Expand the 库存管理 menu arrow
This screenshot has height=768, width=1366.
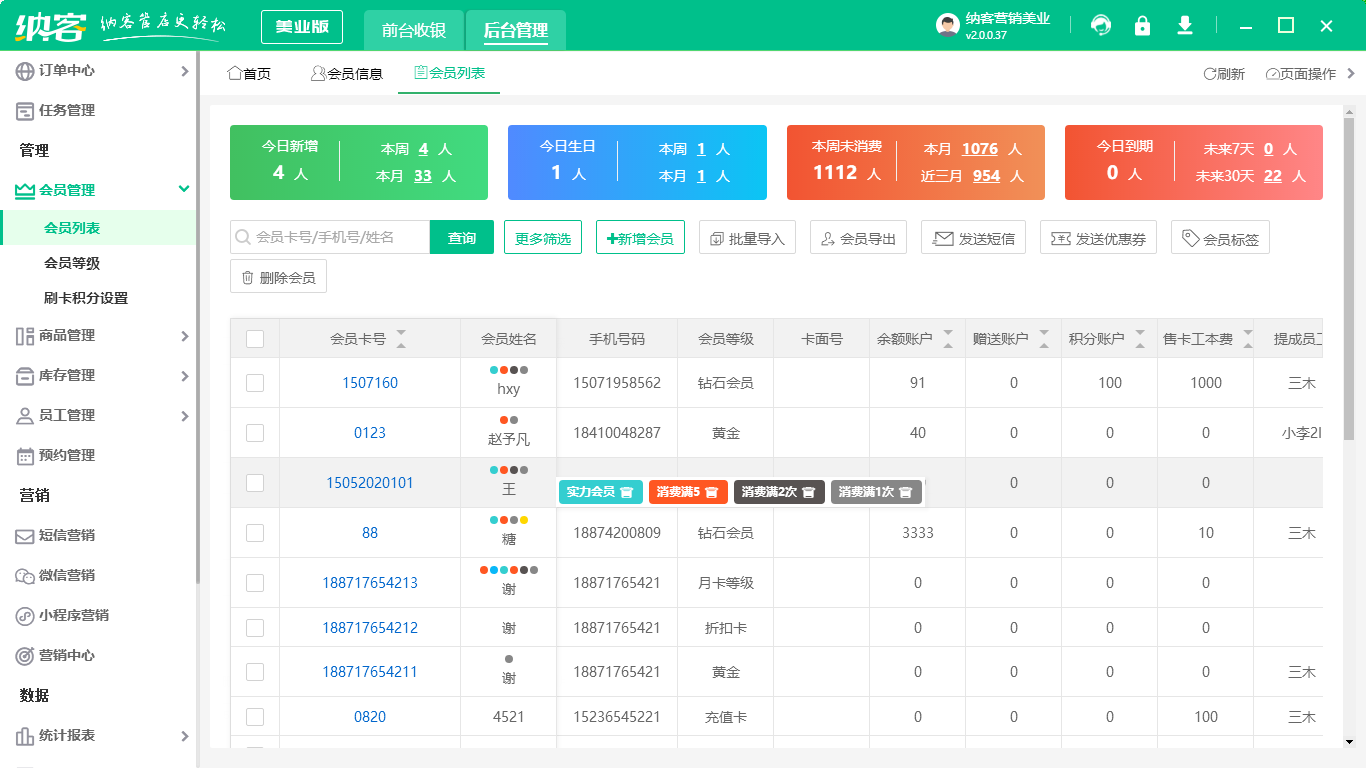pyautogui.click(x=184, y=376)
